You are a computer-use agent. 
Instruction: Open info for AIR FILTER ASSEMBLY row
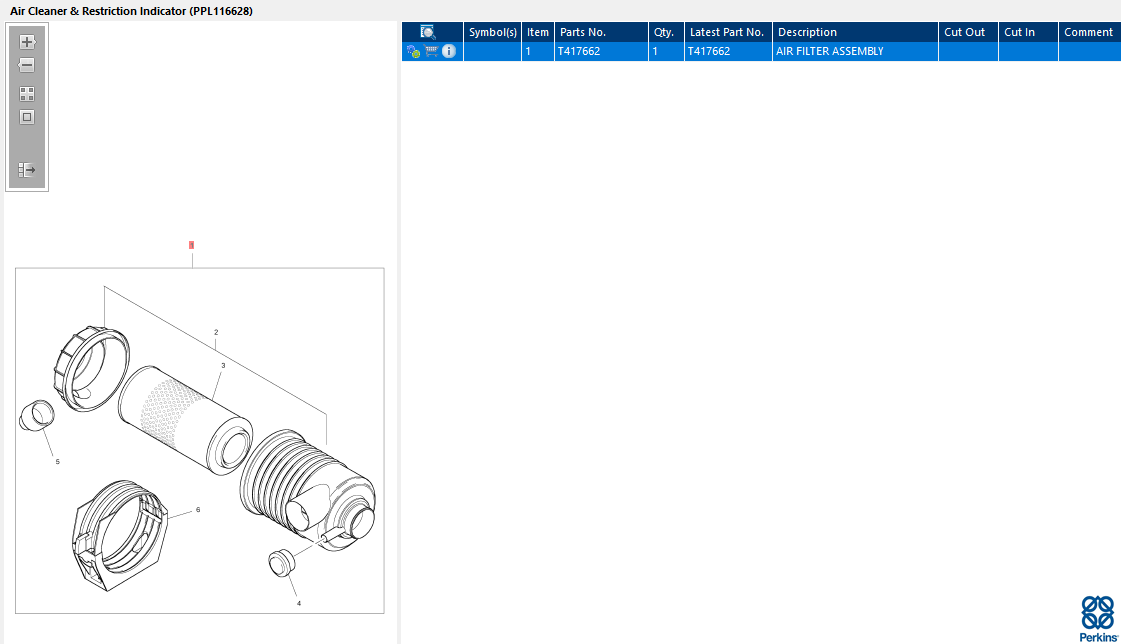pyautogui.click(x=449, y=51)
